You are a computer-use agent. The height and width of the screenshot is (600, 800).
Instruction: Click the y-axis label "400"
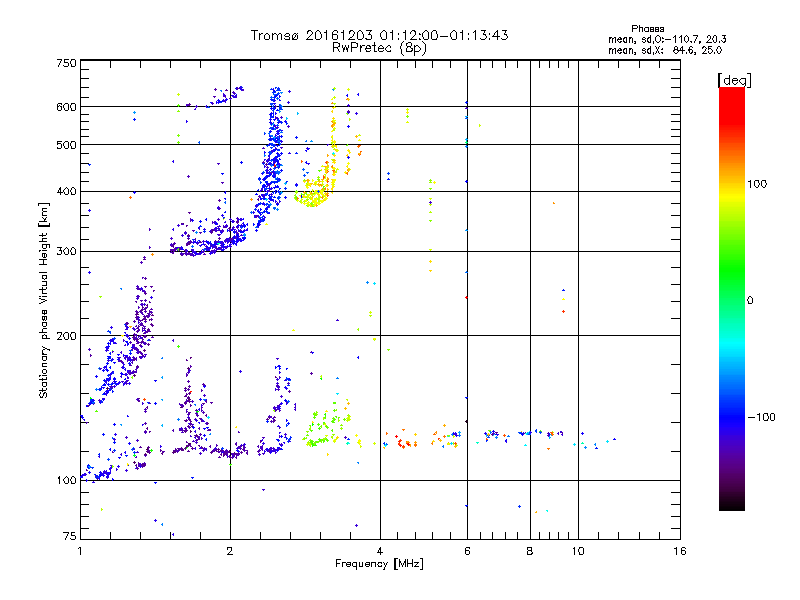pyautogui.click(x=66, y=191)
